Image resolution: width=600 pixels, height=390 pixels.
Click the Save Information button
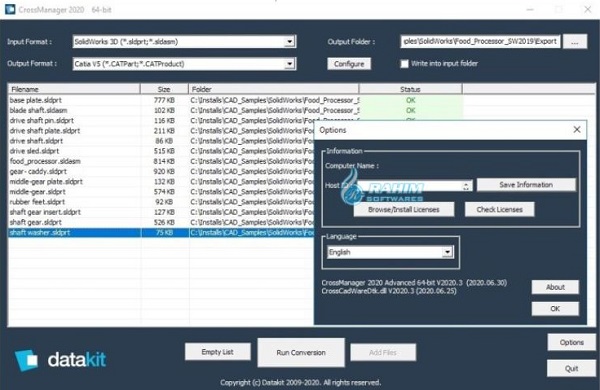click(x=526, y=185)
